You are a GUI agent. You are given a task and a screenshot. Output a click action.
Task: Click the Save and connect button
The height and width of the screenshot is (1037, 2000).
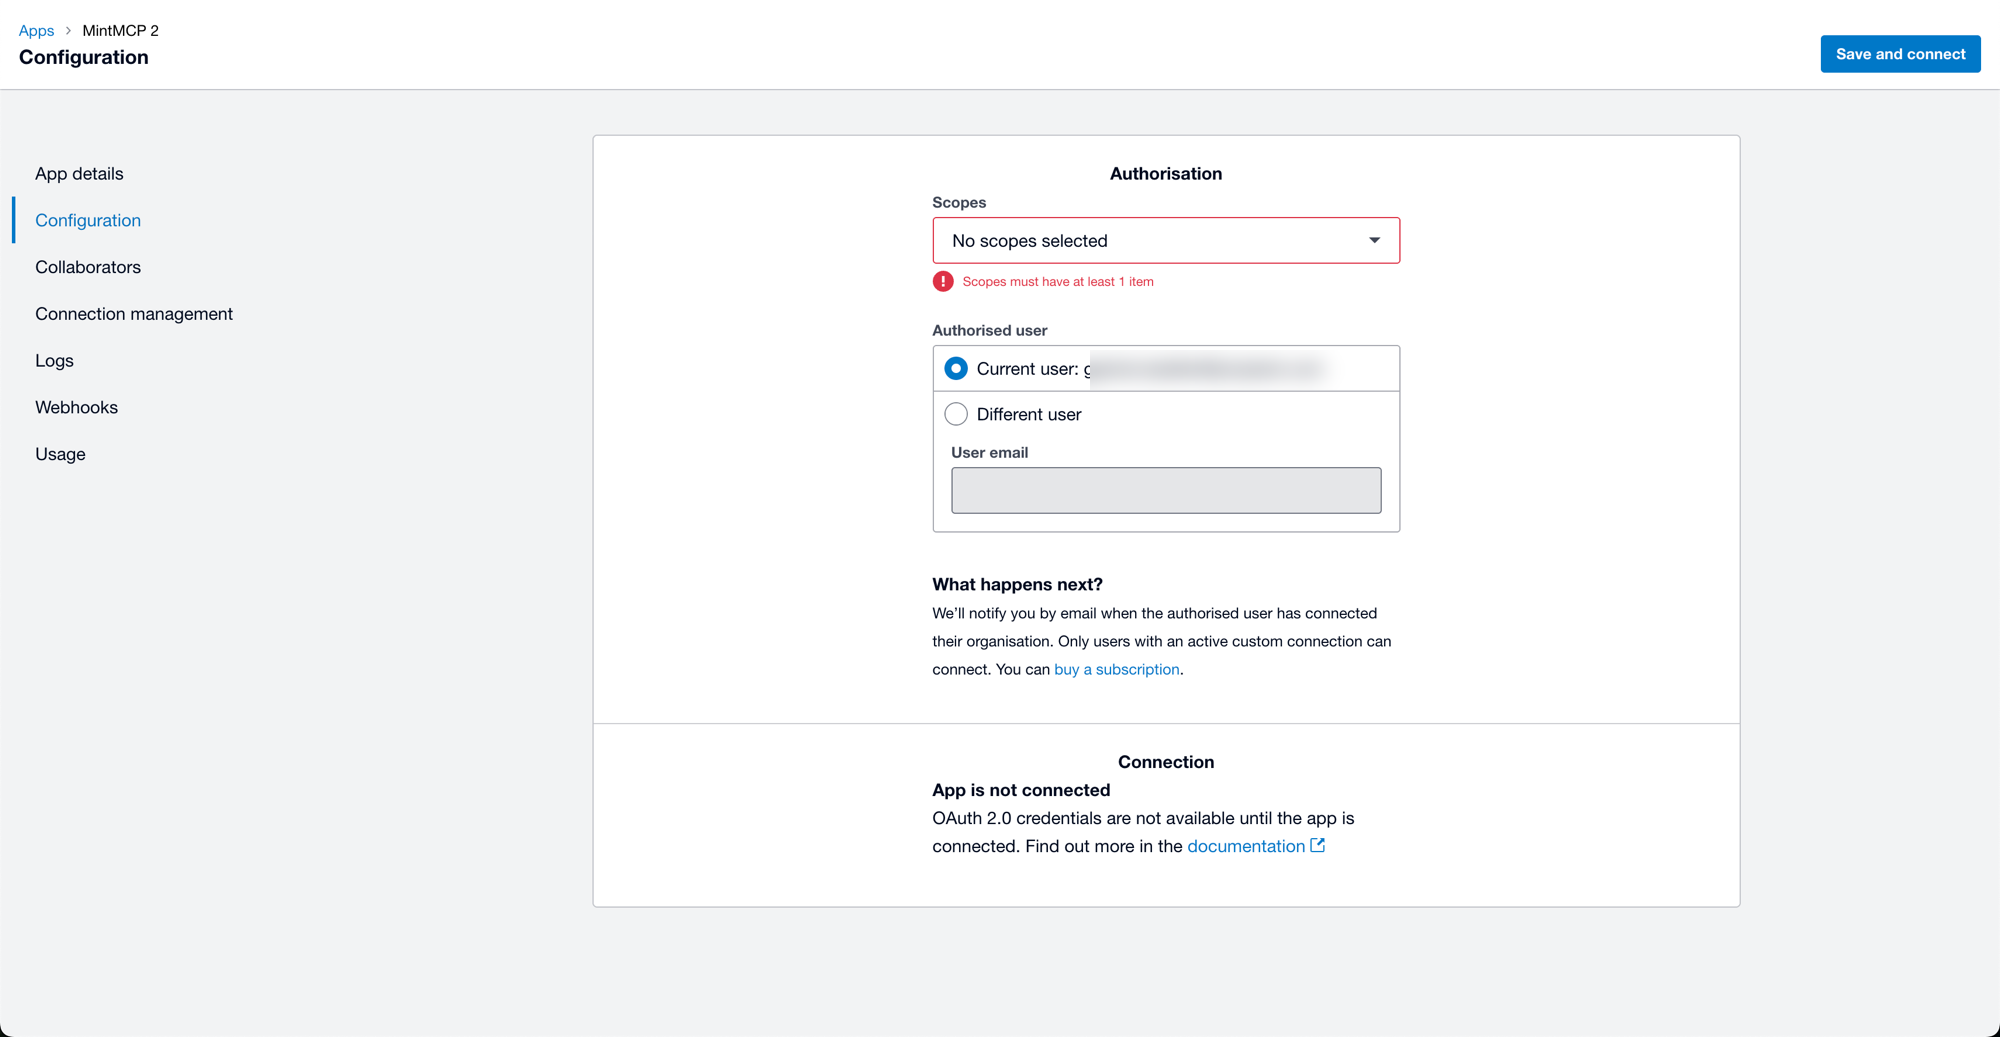1900,54
